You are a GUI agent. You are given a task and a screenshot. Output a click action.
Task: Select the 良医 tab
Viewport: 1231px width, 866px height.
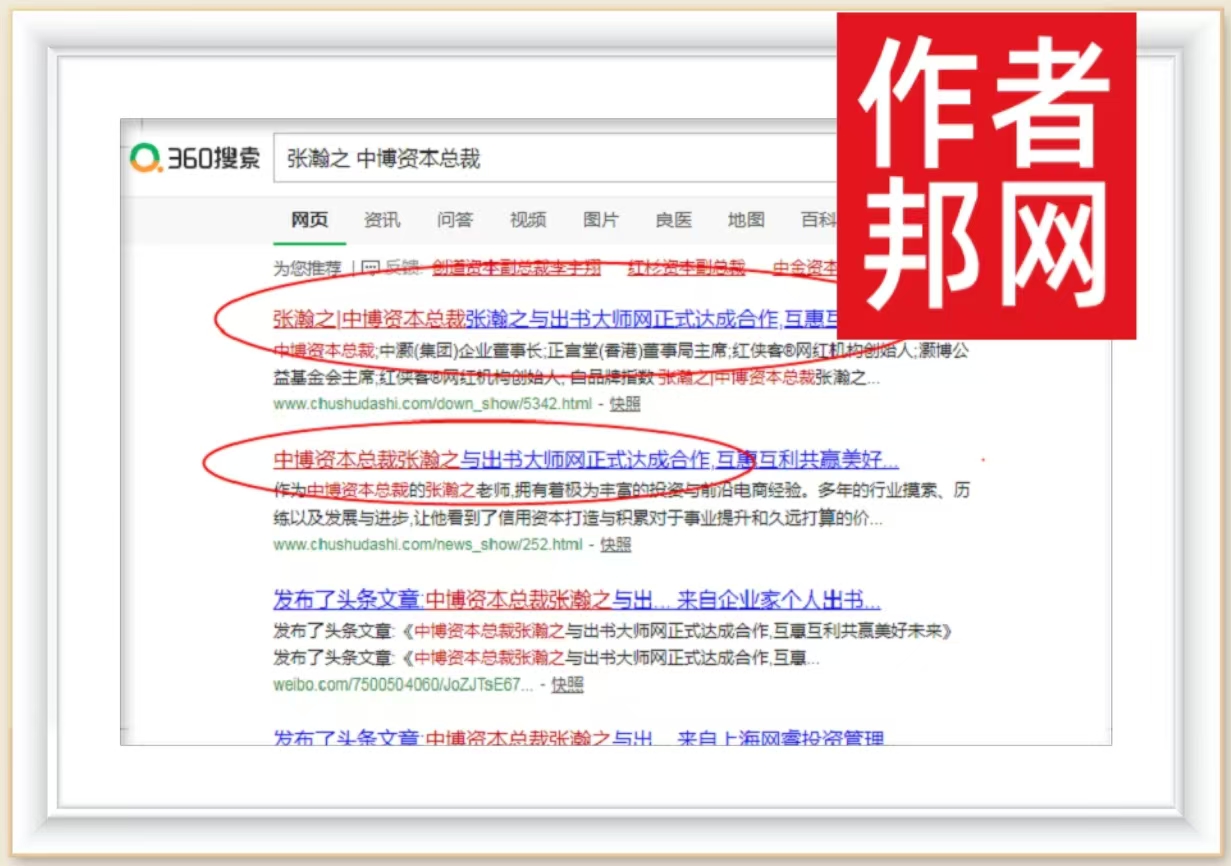tap(673, 220)
